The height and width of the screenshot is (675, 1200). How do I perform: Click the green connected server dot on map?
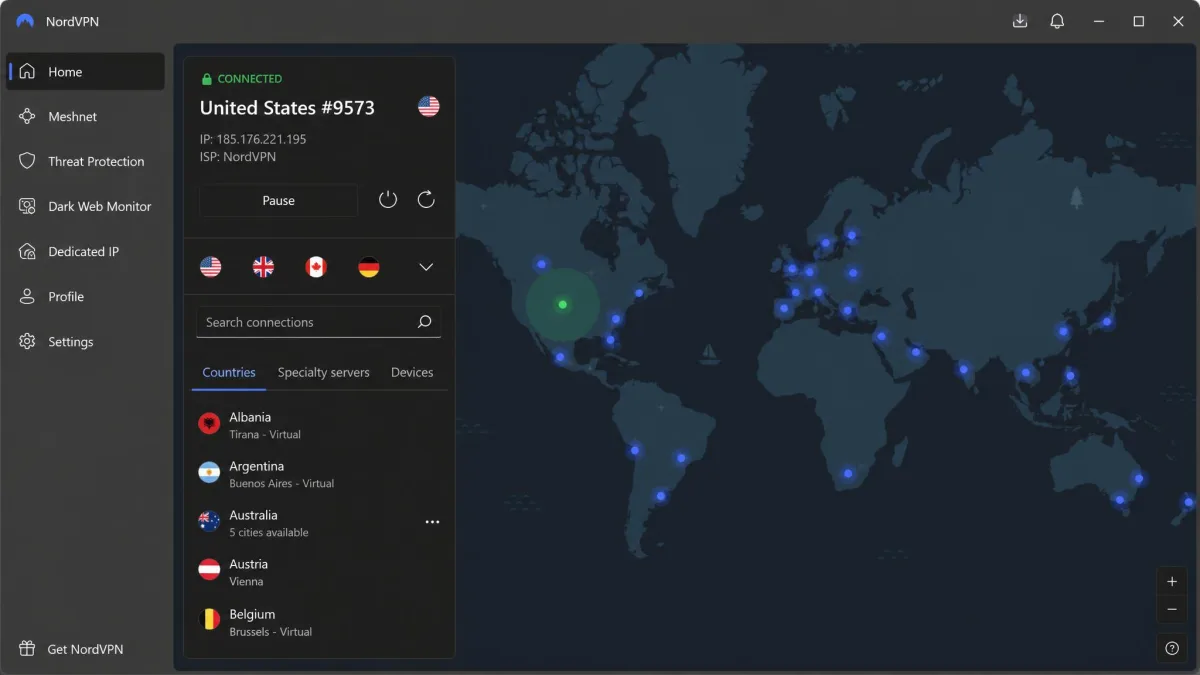pyautogui.click(x=563, y=304)
